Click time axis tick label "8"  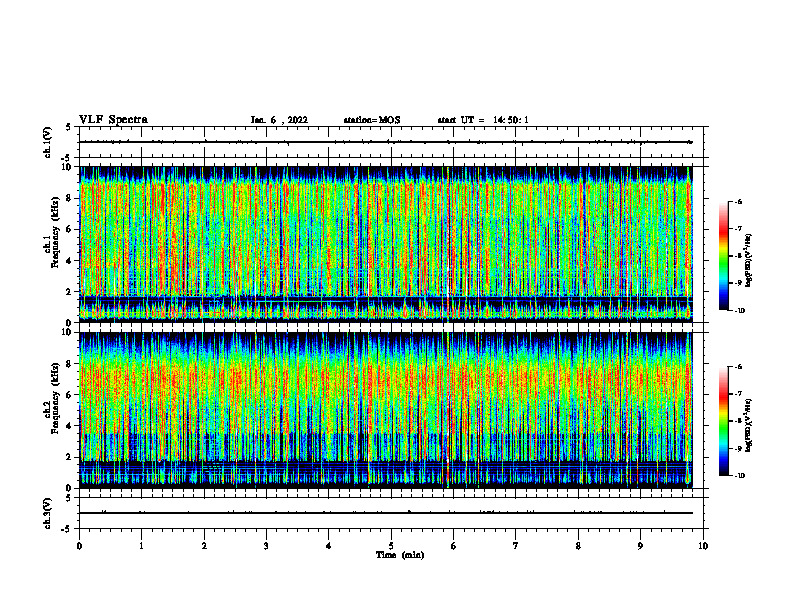[x=578, y=546]
